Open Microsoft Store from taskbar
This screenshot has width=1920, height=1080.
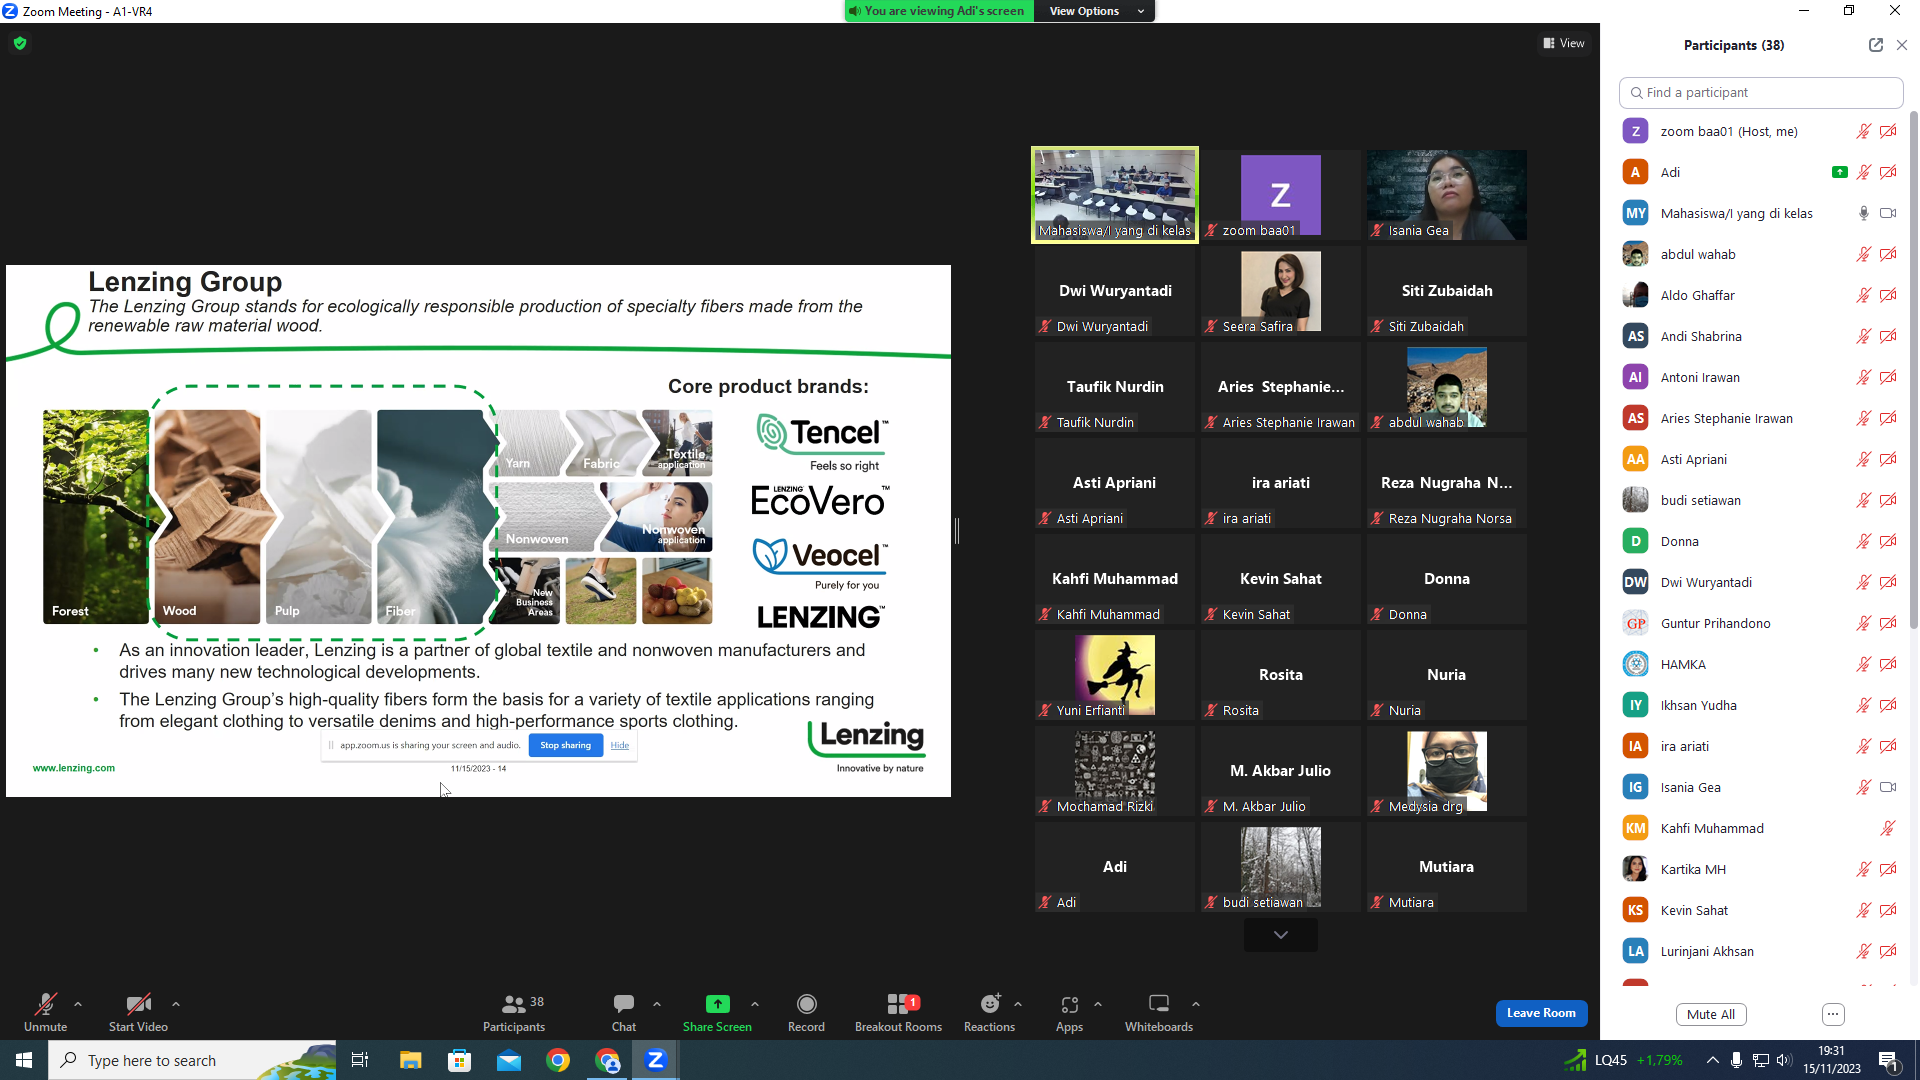click(459, 1060)
